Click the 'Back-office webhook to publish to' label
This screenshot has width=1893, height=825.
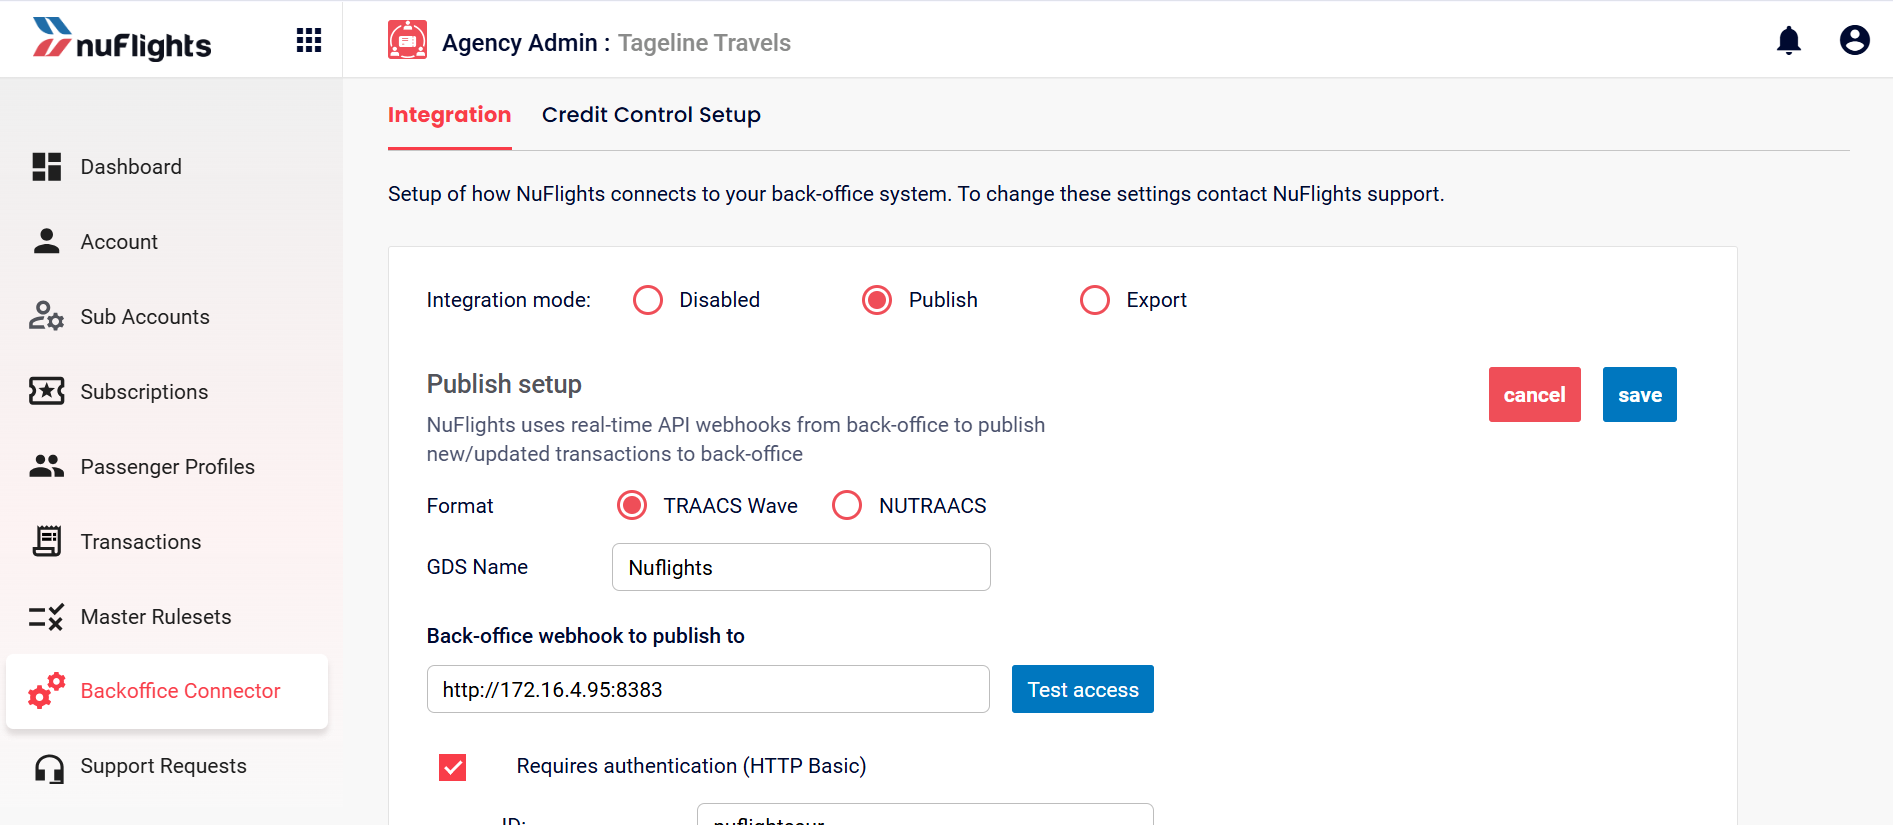tap(586, 636)
